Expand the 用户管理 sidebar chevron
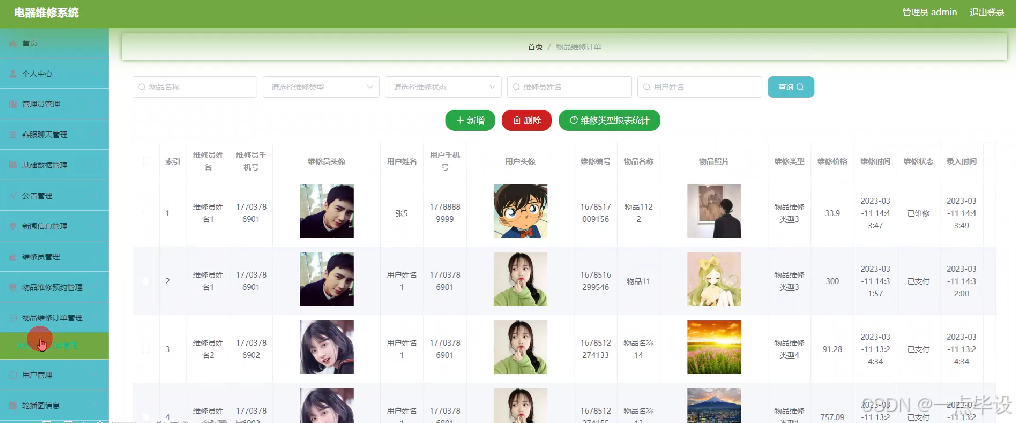The height and width of the screenshot is (423, 1016). point(96,375)
